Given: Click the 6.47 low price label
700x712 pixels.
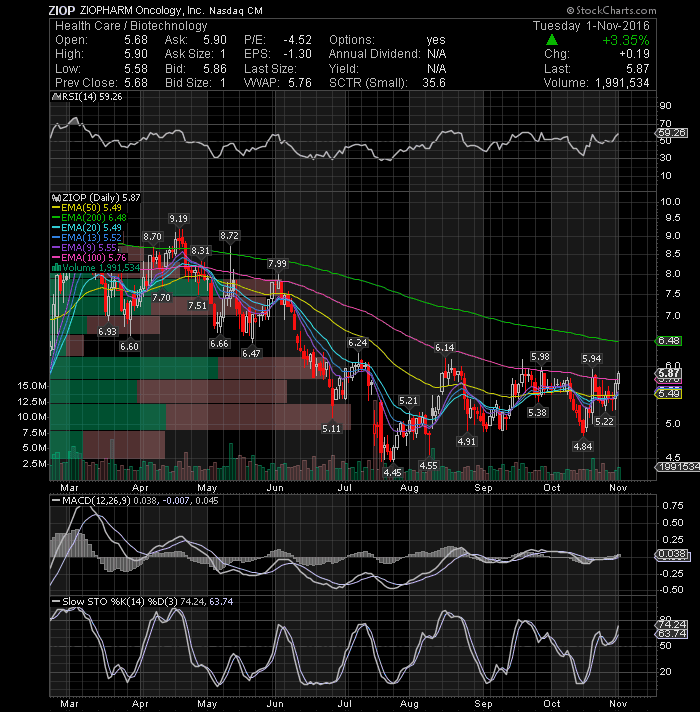Looking at the screenshot, I should [x=251, y=353].
